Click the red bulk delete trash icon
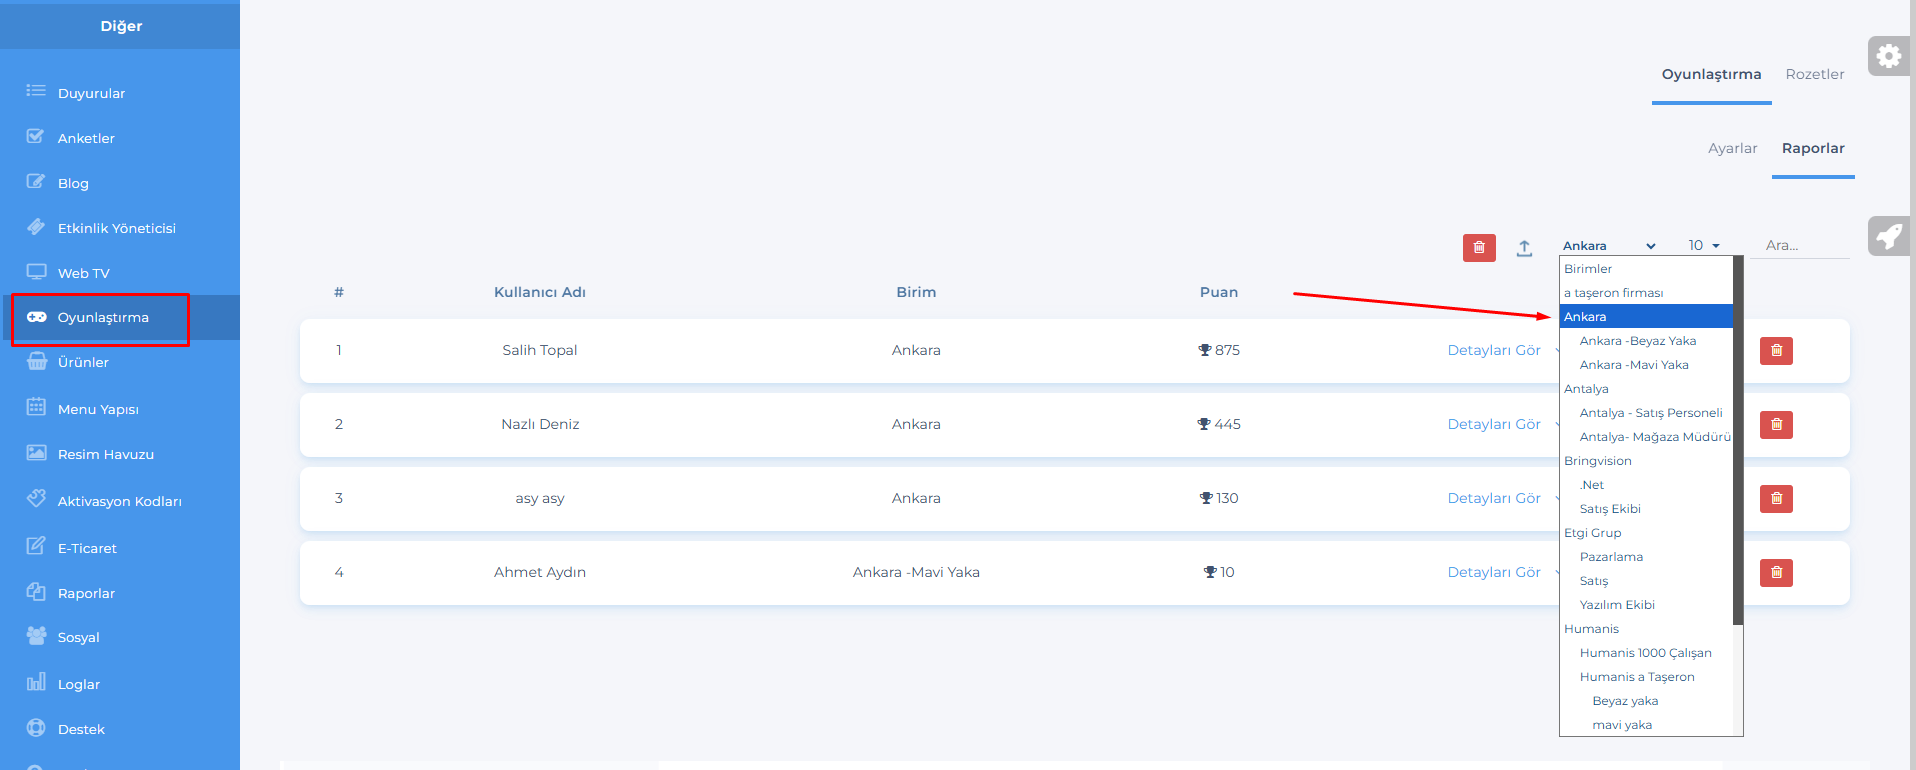This screenshot has height=770, width=1916. tap(1479, 248)
